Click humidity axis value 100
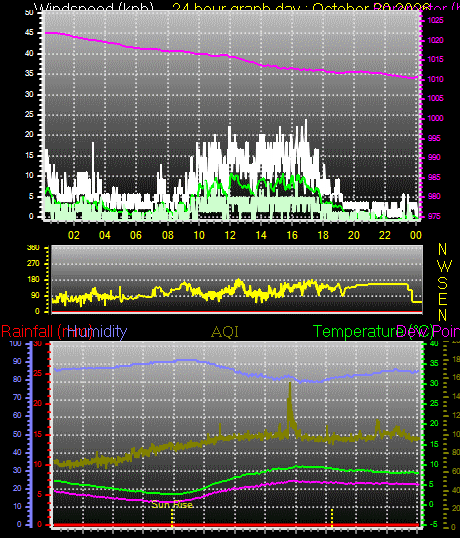Screen dimensions: 460x538 pos(15,343)
